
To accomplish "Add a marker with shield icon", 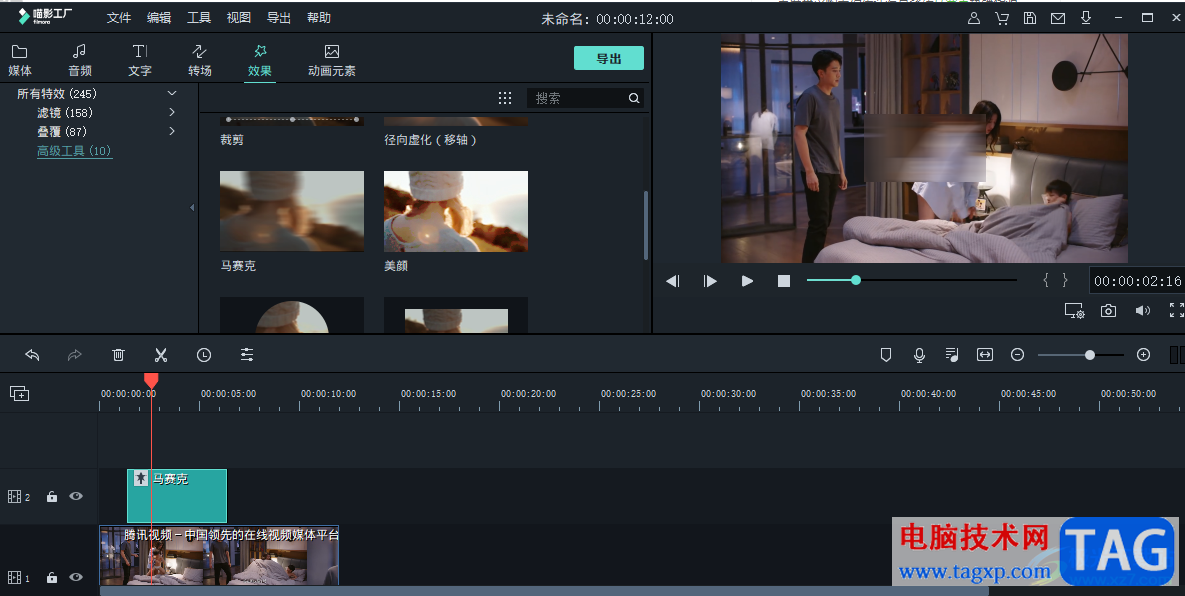I will tap(886, 355).
